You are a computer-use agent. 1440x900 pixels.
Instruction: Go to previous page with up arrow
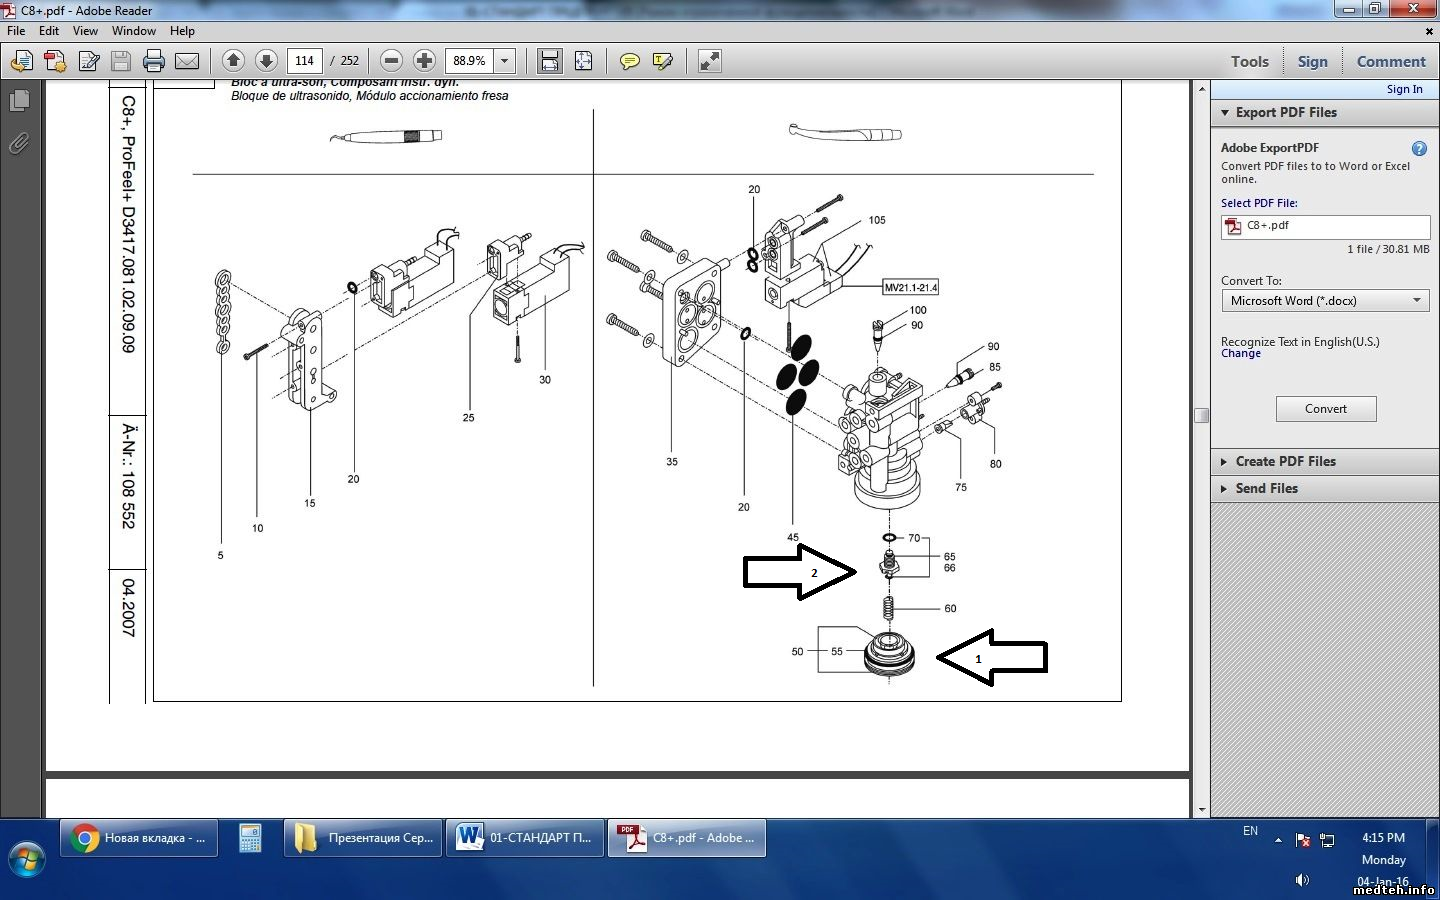(x=233, y=61)
